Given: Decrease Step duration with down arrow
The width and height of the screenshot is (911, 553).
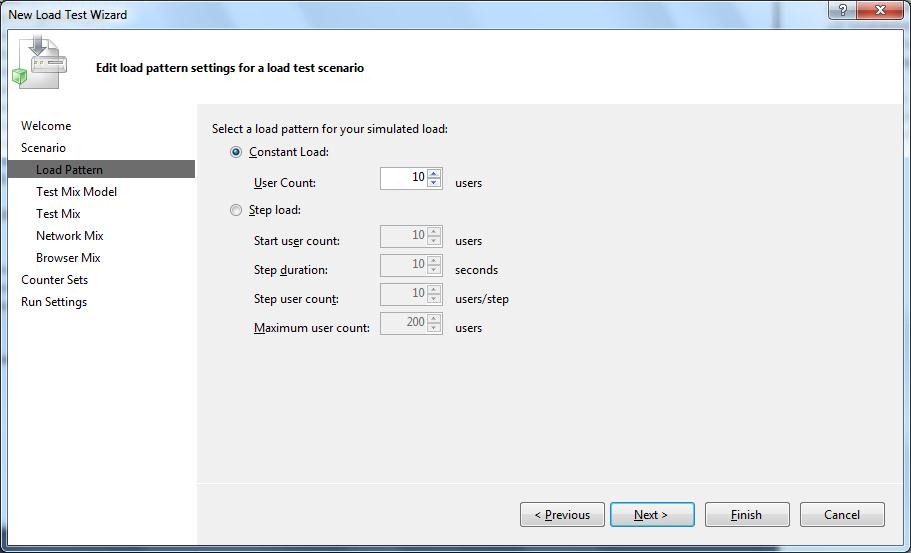Looking at the screenshot, I should 434,270.
